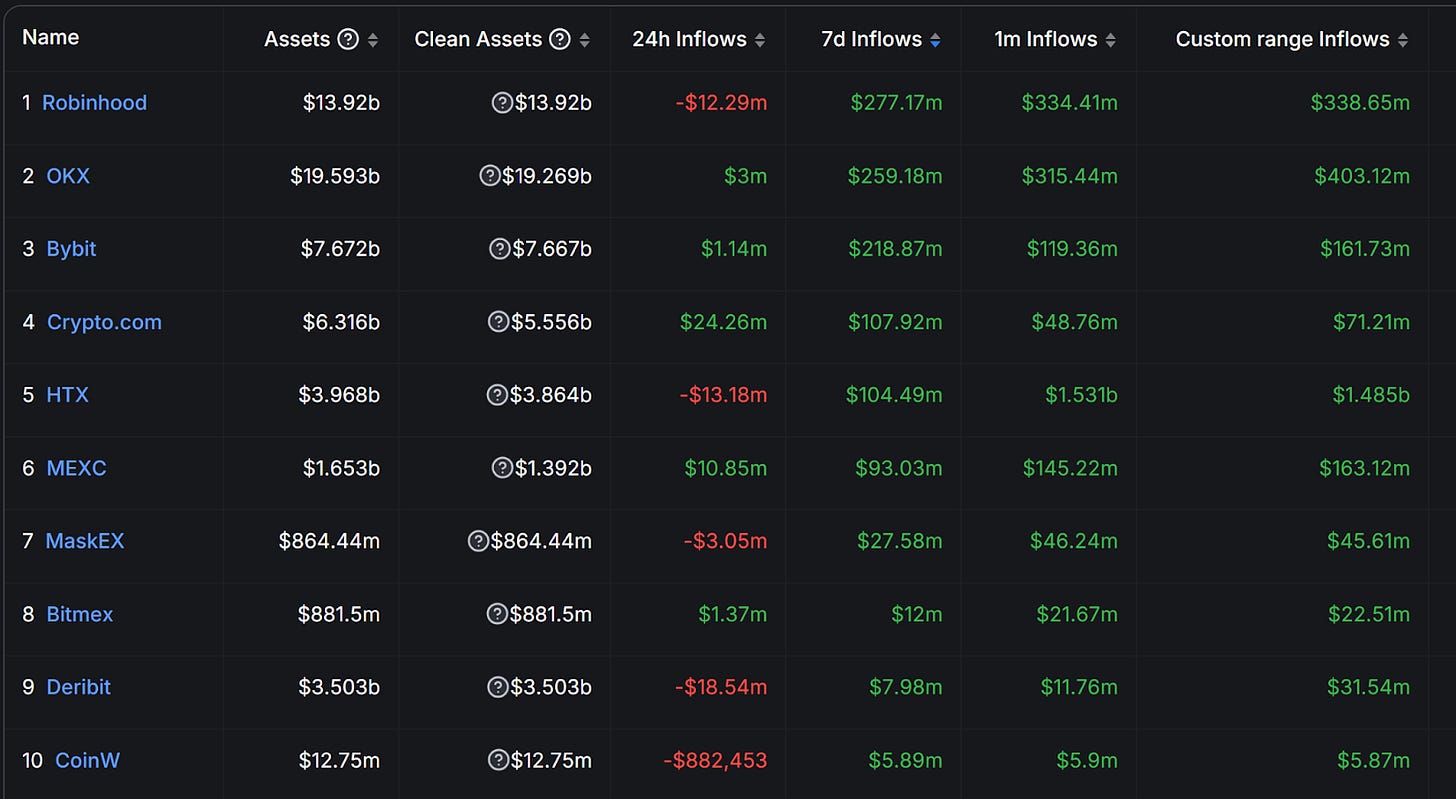Open the Bitmex exchange link
This screenshot has width=1456, height=799.
tap(80, 613)
